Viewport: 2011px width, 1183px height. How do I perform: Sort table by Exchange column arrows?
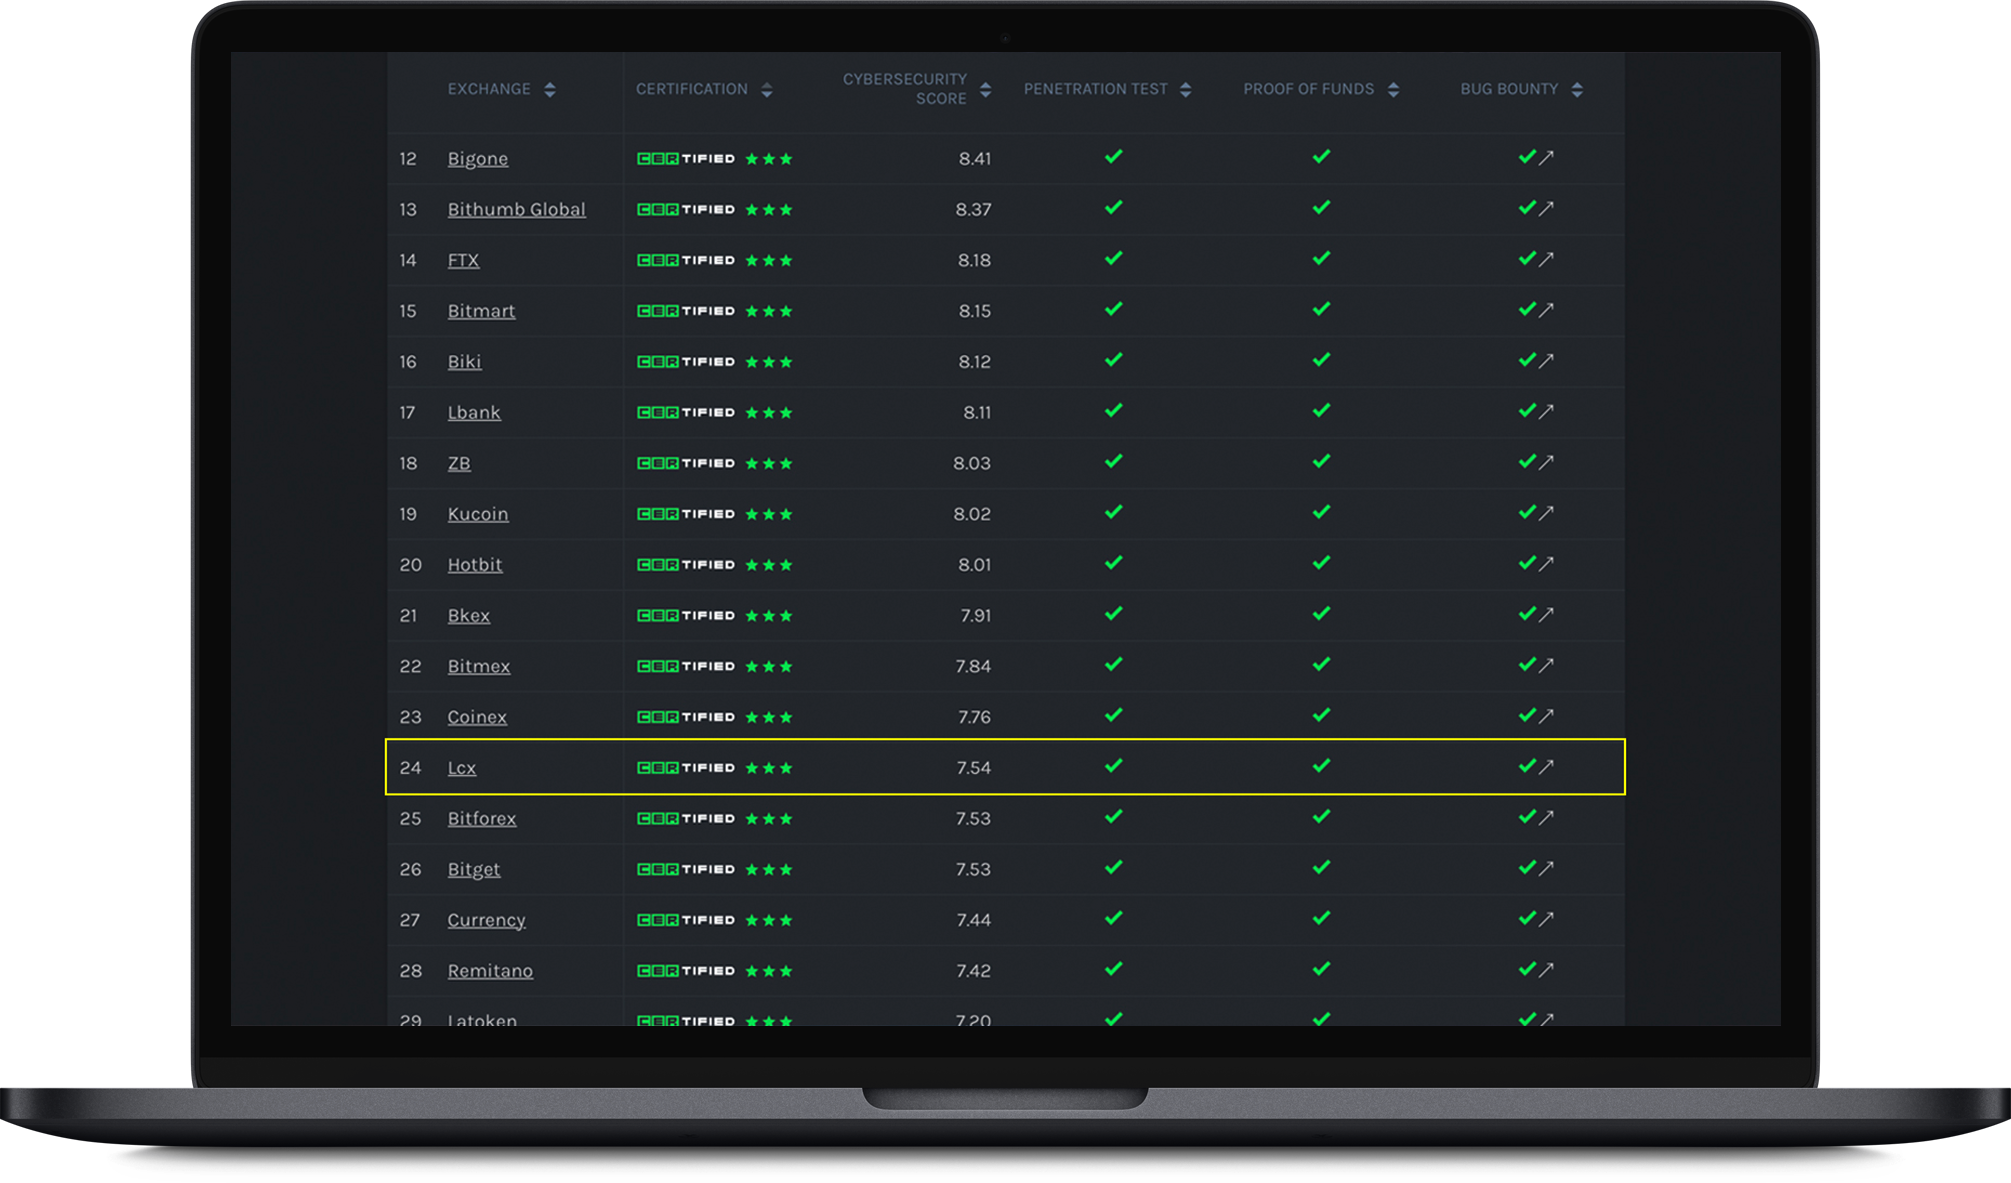(x=550, y=90)
